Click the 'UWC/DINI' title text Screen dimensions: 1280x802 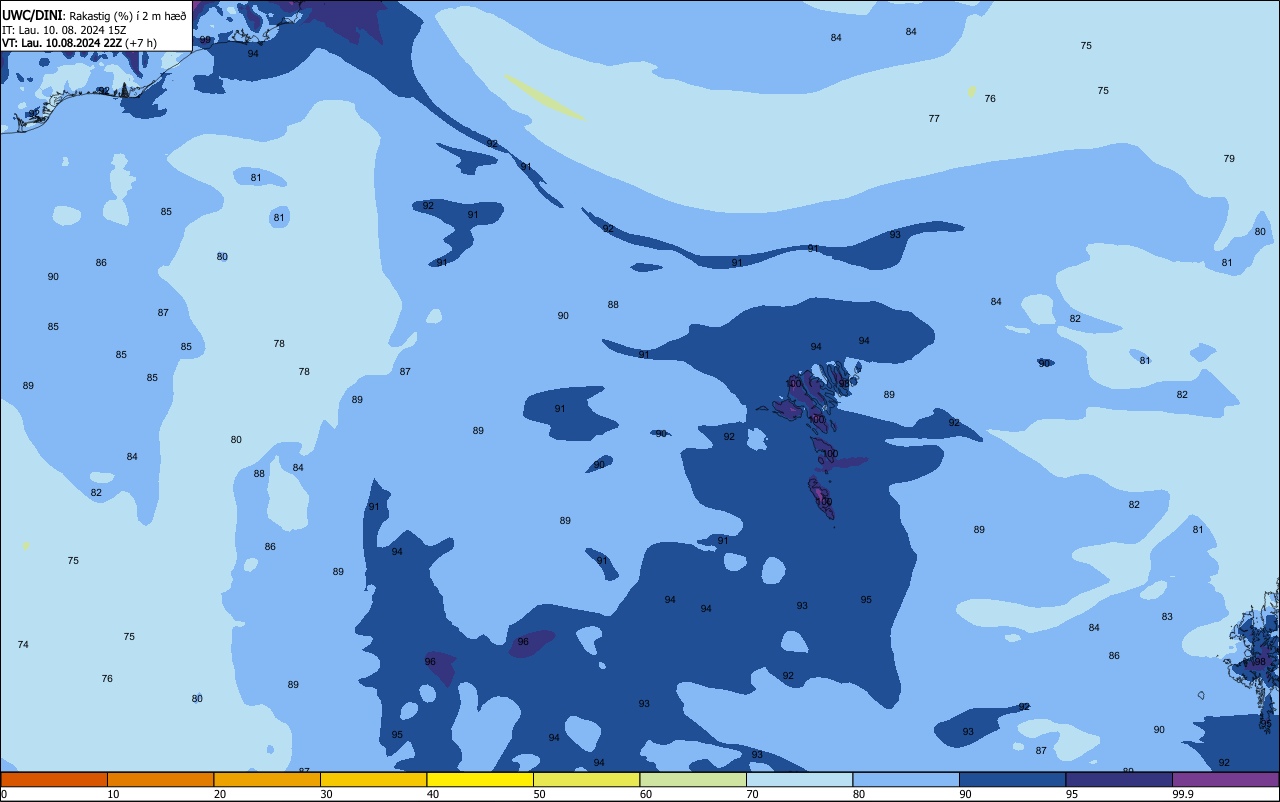click(32, 15)
